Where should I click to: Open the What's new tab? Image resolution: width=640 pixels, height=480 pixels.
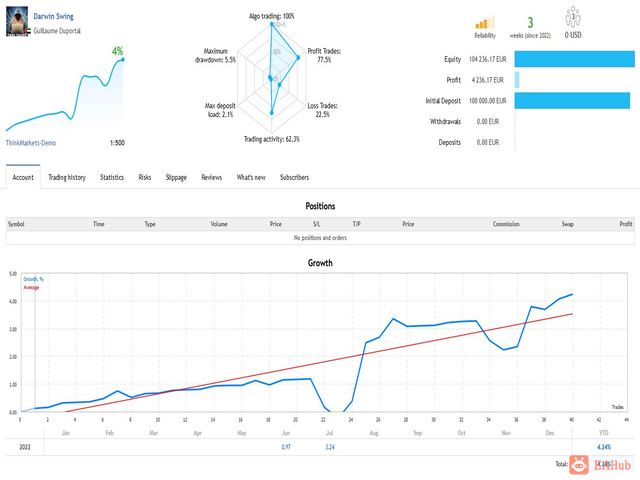coord(251,177)
